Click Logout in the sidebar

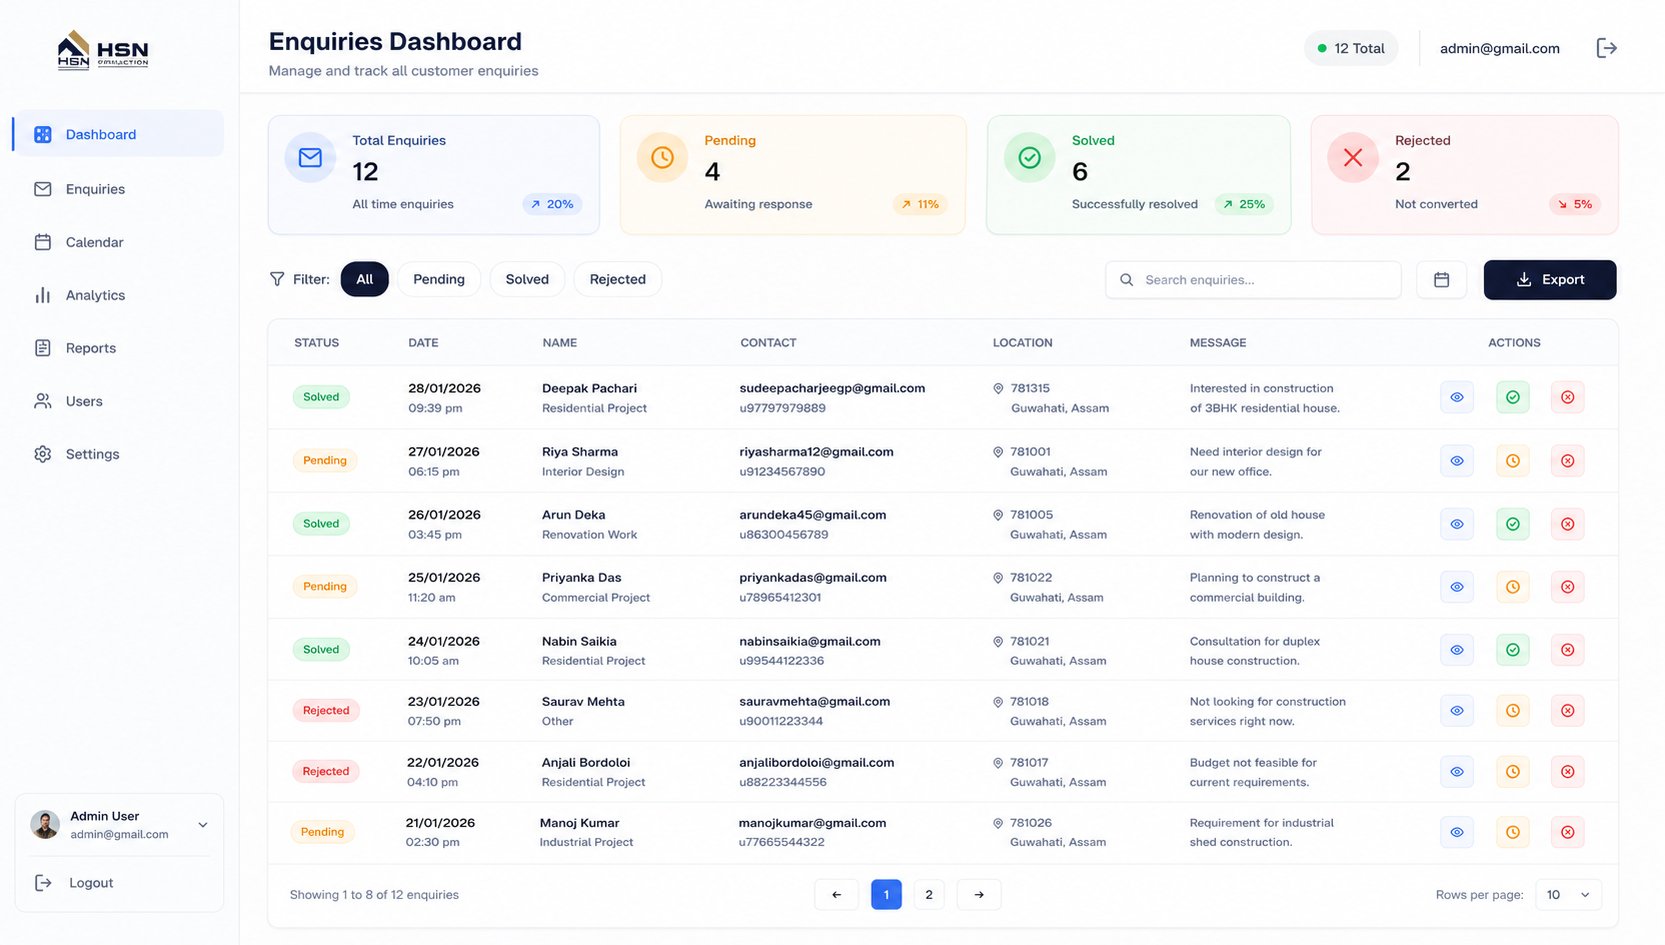click(75, 883)
